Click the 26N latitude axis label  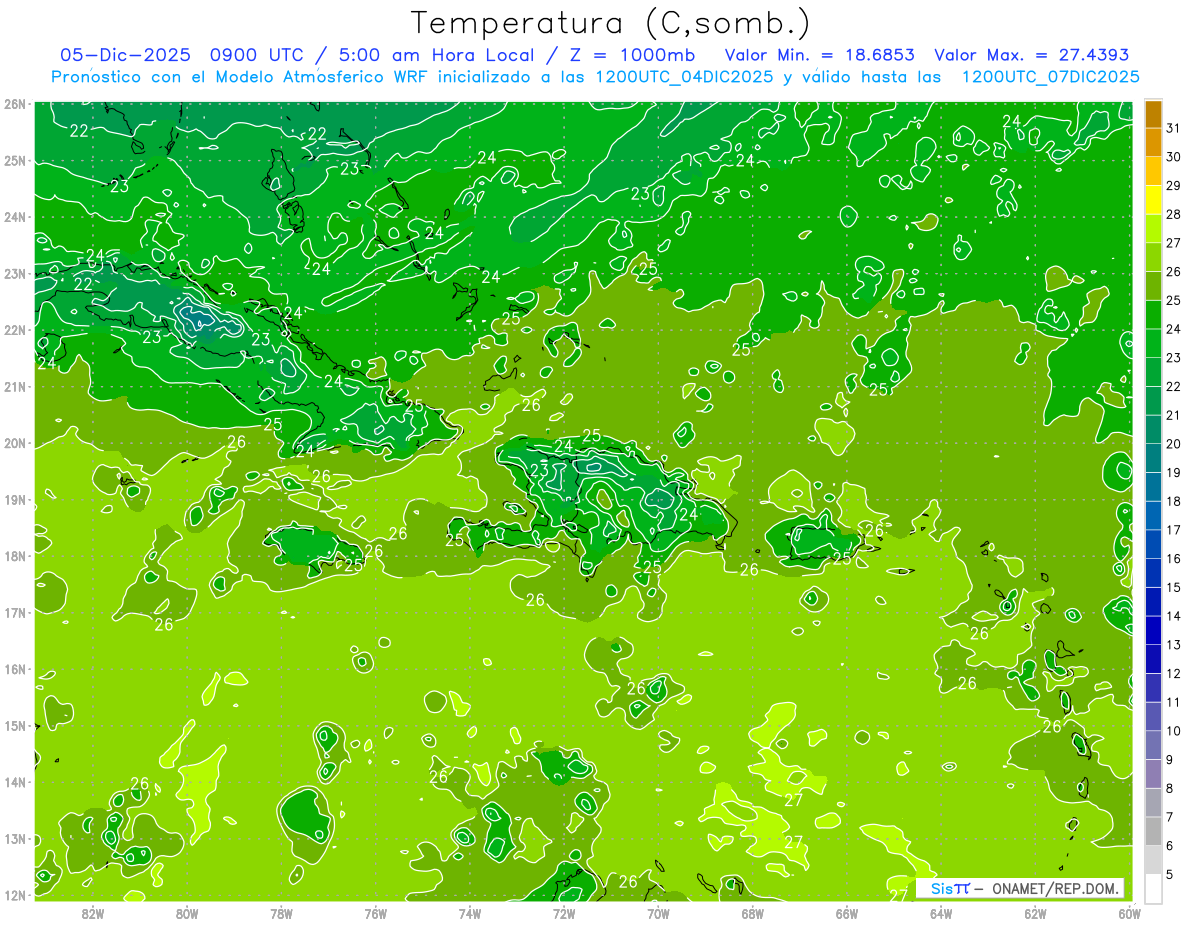(x=14, y=104)
